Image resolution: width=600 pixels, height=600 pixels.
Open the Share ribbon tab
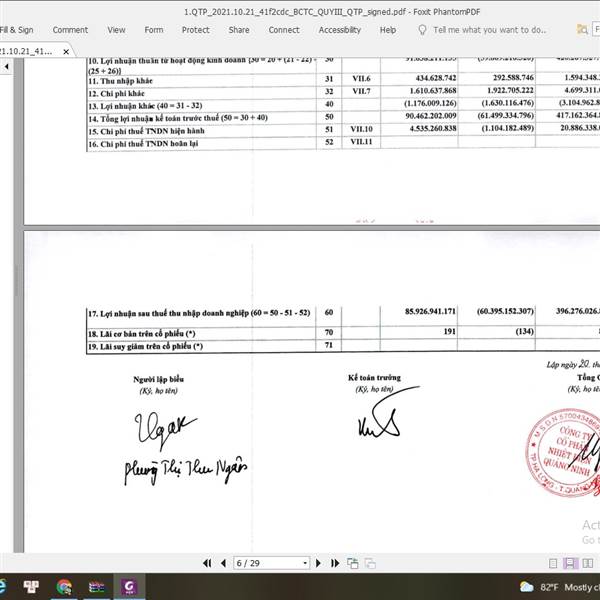click(239, 30)
